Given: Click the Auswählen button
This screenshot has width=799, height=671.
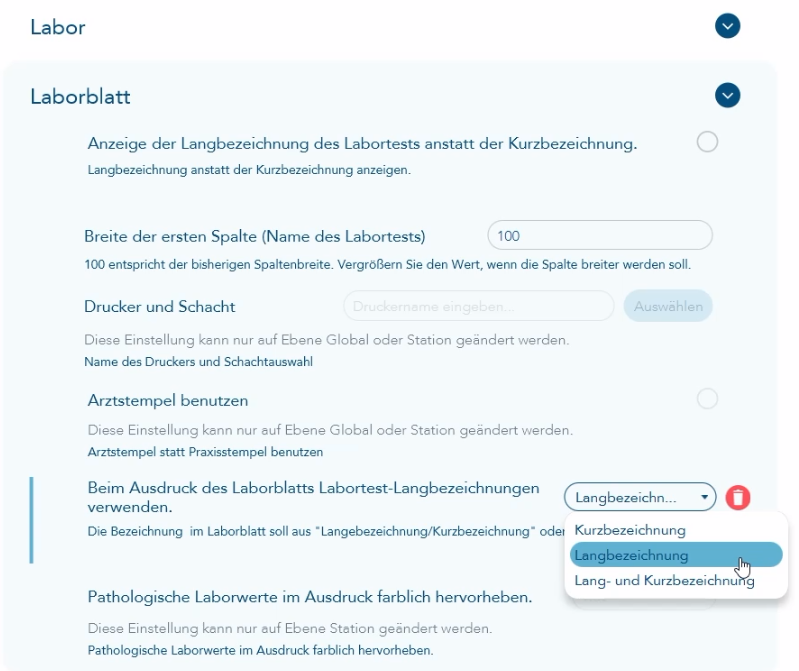Looking at the screenshot, I should pos(668,306).
